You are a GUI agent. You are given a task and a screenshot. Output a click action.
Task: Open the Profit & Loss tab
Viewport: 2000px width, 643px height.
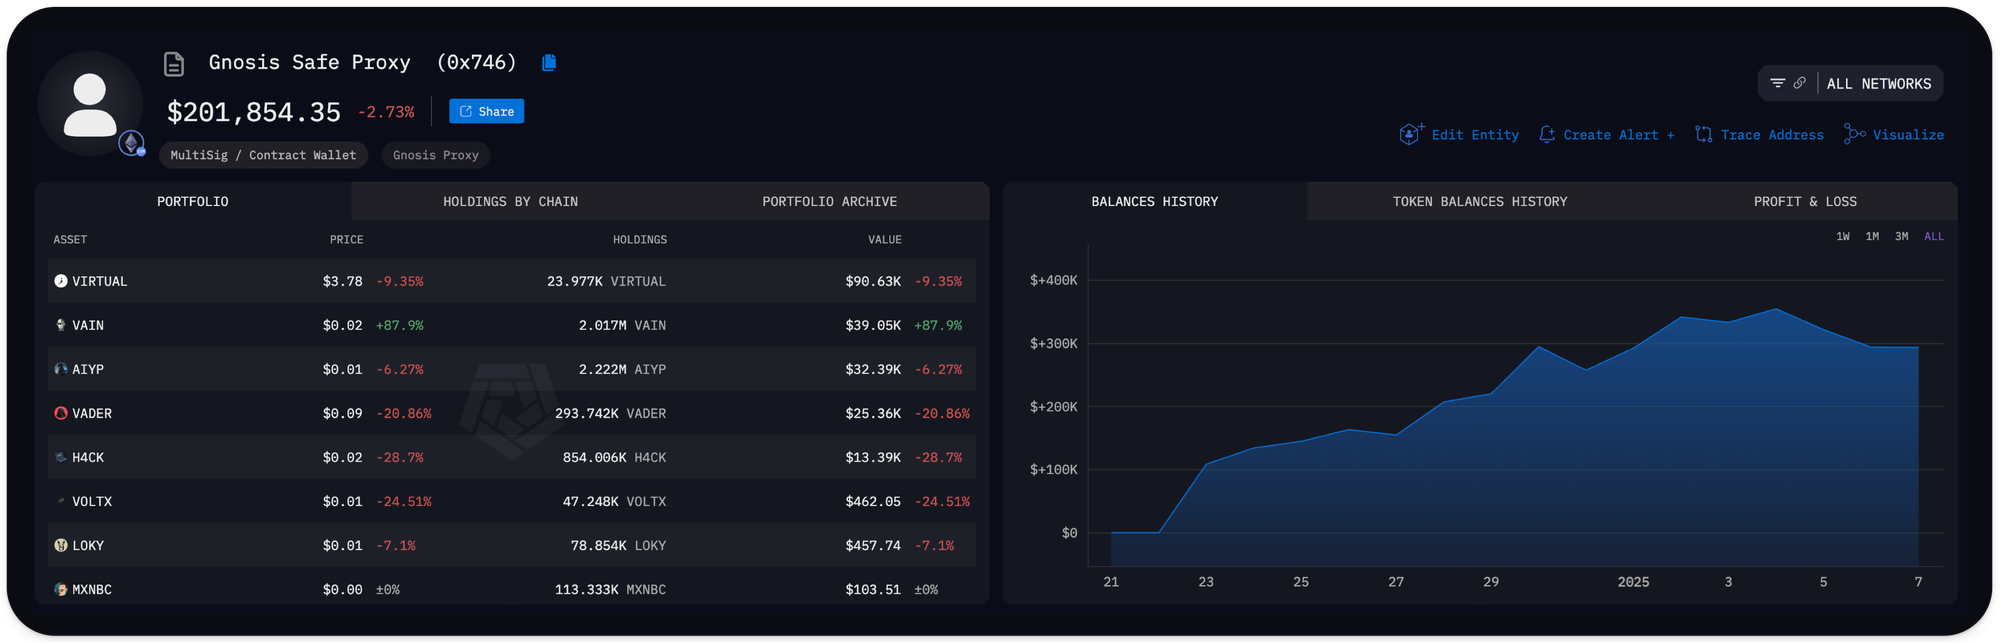(1804, 202)
